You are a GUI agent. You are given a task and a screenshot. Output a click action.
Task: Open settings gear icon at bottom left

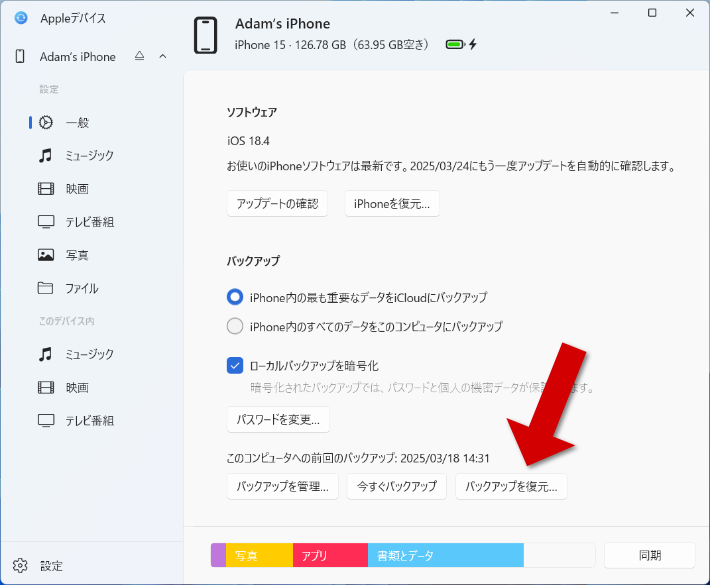click(20, 566)
